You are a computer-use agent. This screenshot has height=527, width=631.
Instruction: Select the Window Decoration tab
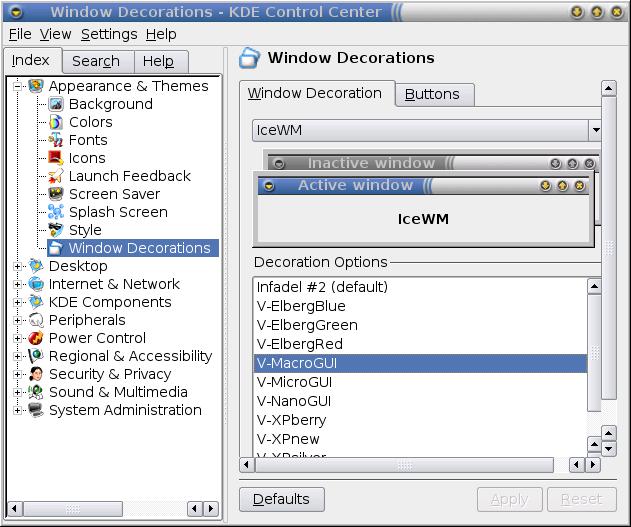(315, 93)
